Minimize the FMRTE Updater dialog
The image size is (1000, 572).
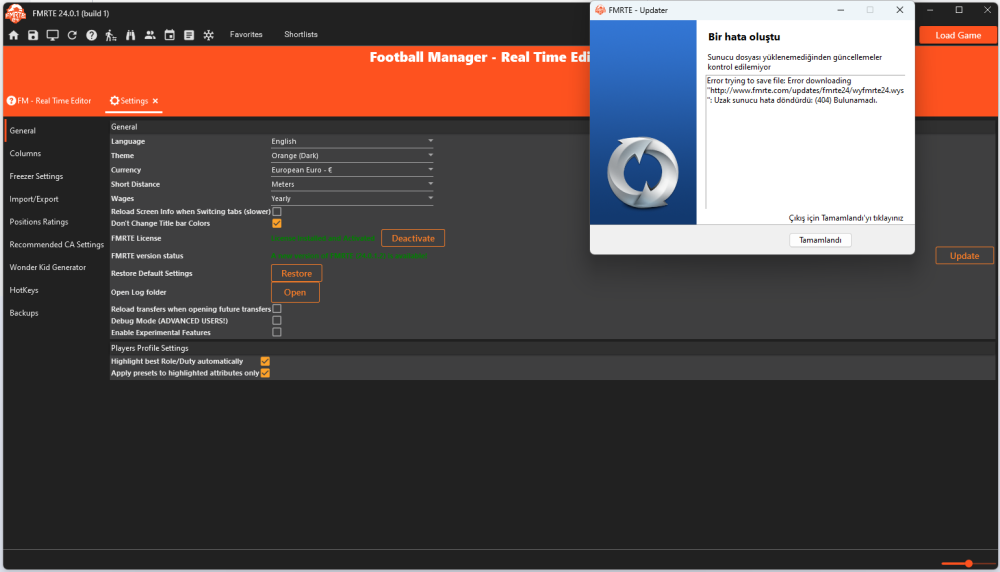pyautogui.click(x=841, y=10)
